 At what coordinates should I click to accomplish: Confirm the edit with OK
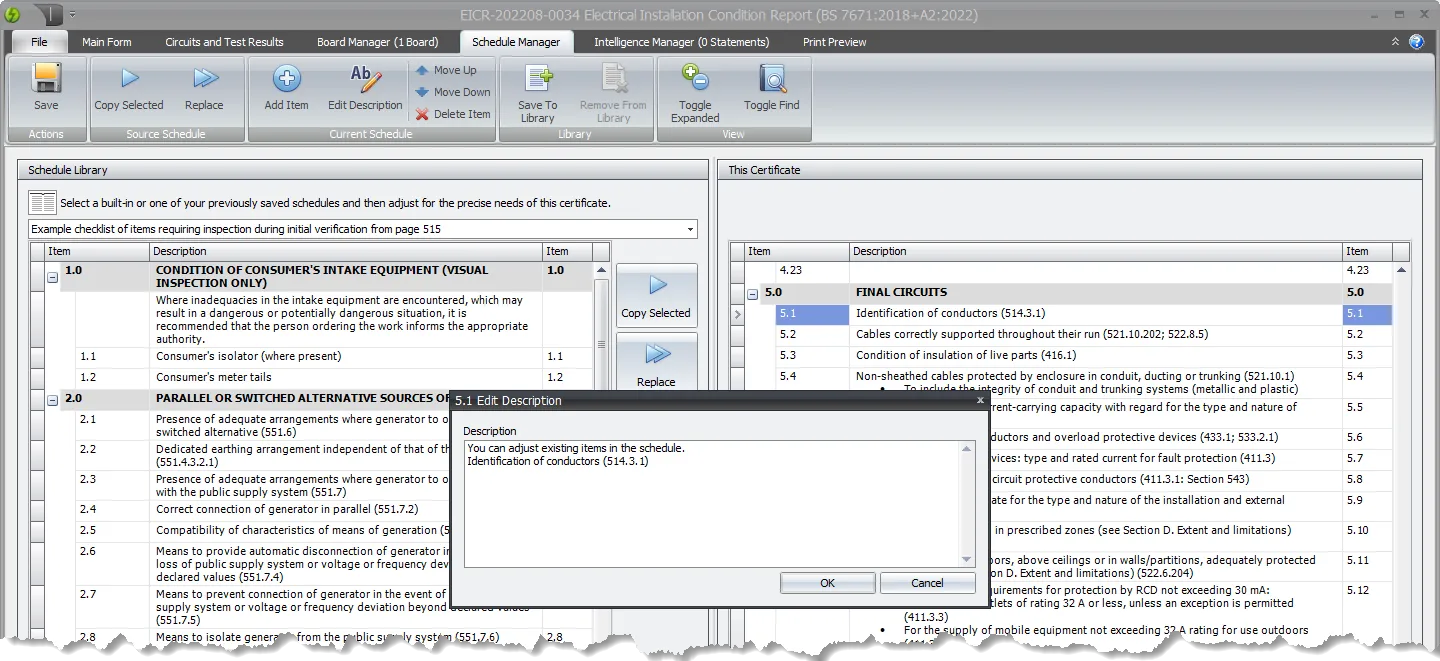click(x=827, y=582)
